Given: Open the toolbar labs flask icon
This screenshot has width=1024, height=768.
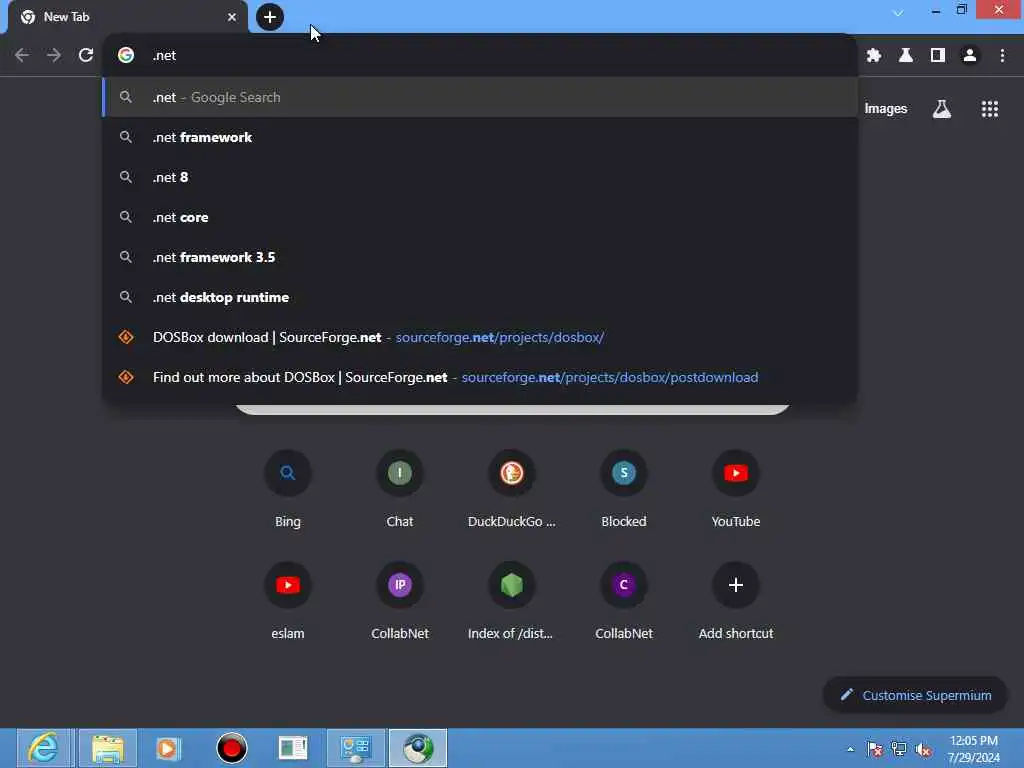Looking at the screenshot, I should coord(906,56).
